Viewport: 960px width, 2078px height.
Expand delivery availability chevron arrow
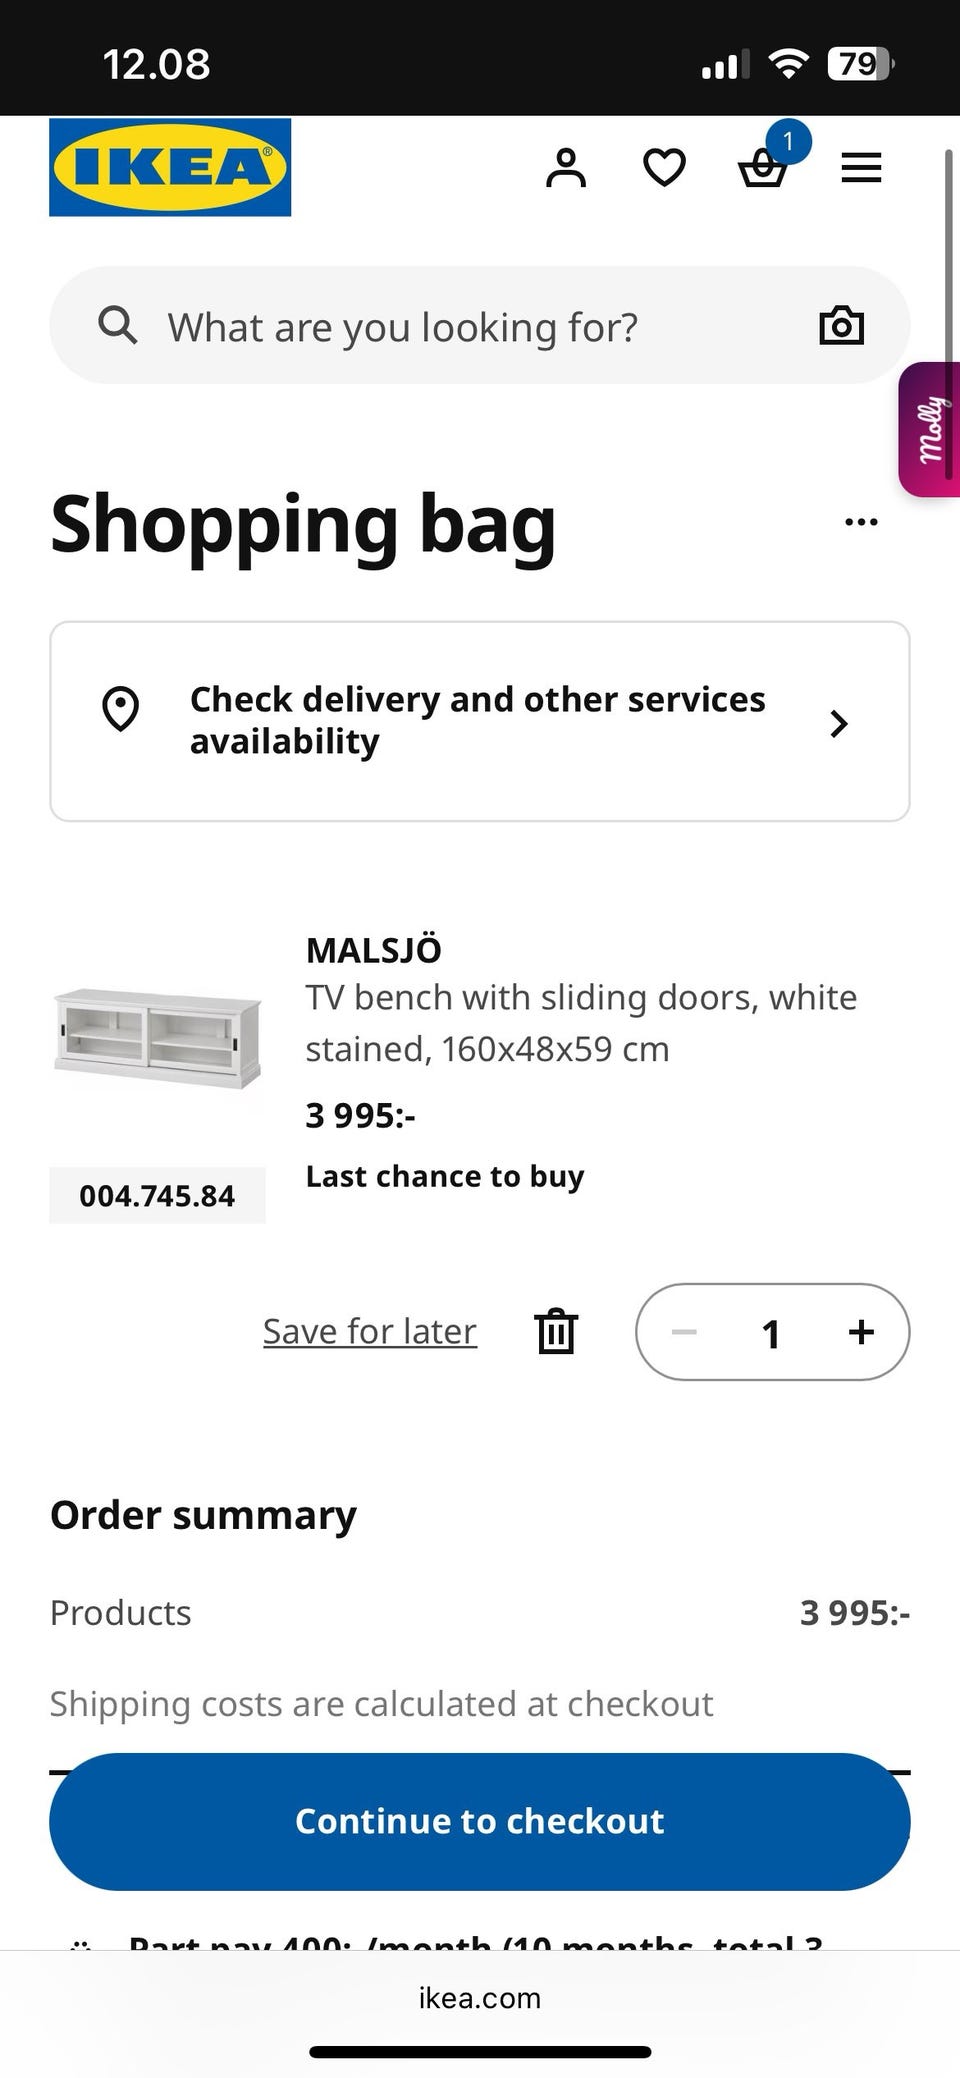[839, 723]
